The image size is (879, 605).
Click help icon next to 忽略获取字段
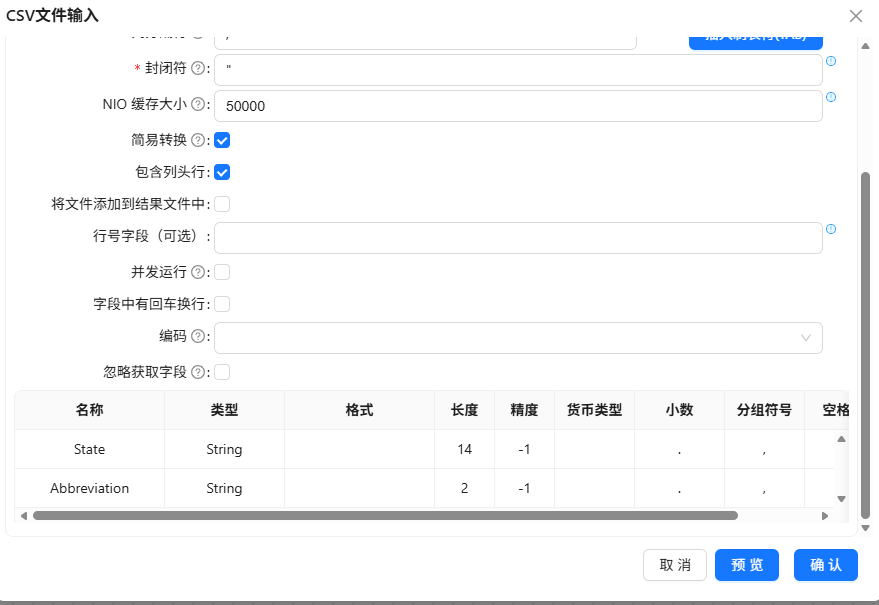point(198,372)
